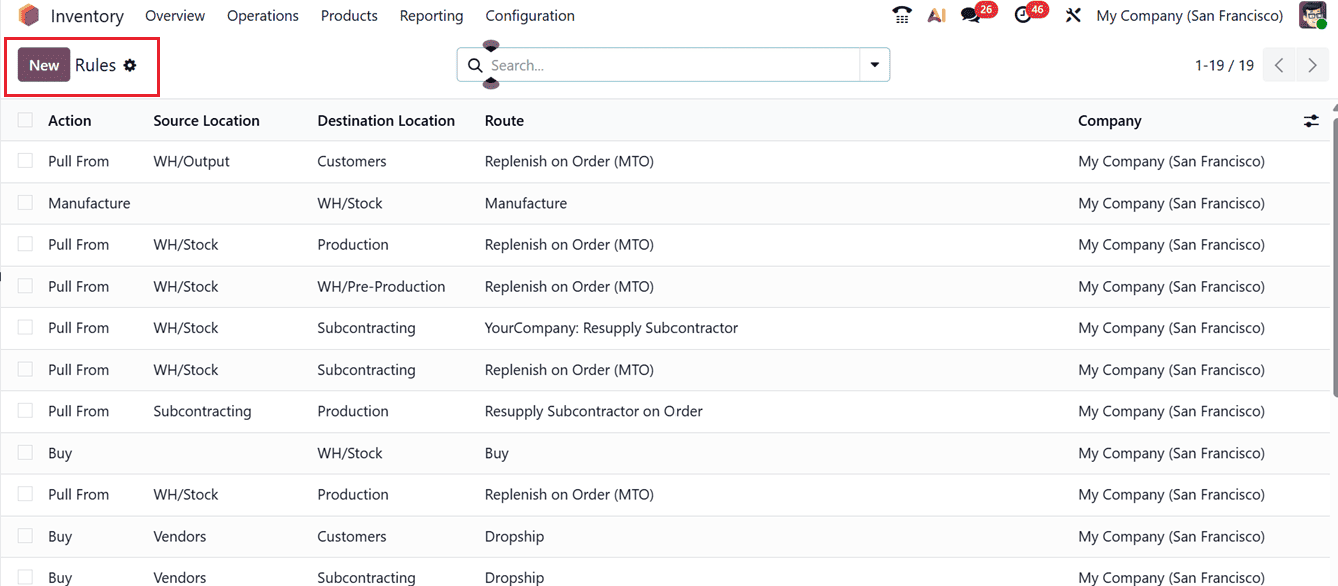
Task: Click the New button
Action: coord(43,64)
